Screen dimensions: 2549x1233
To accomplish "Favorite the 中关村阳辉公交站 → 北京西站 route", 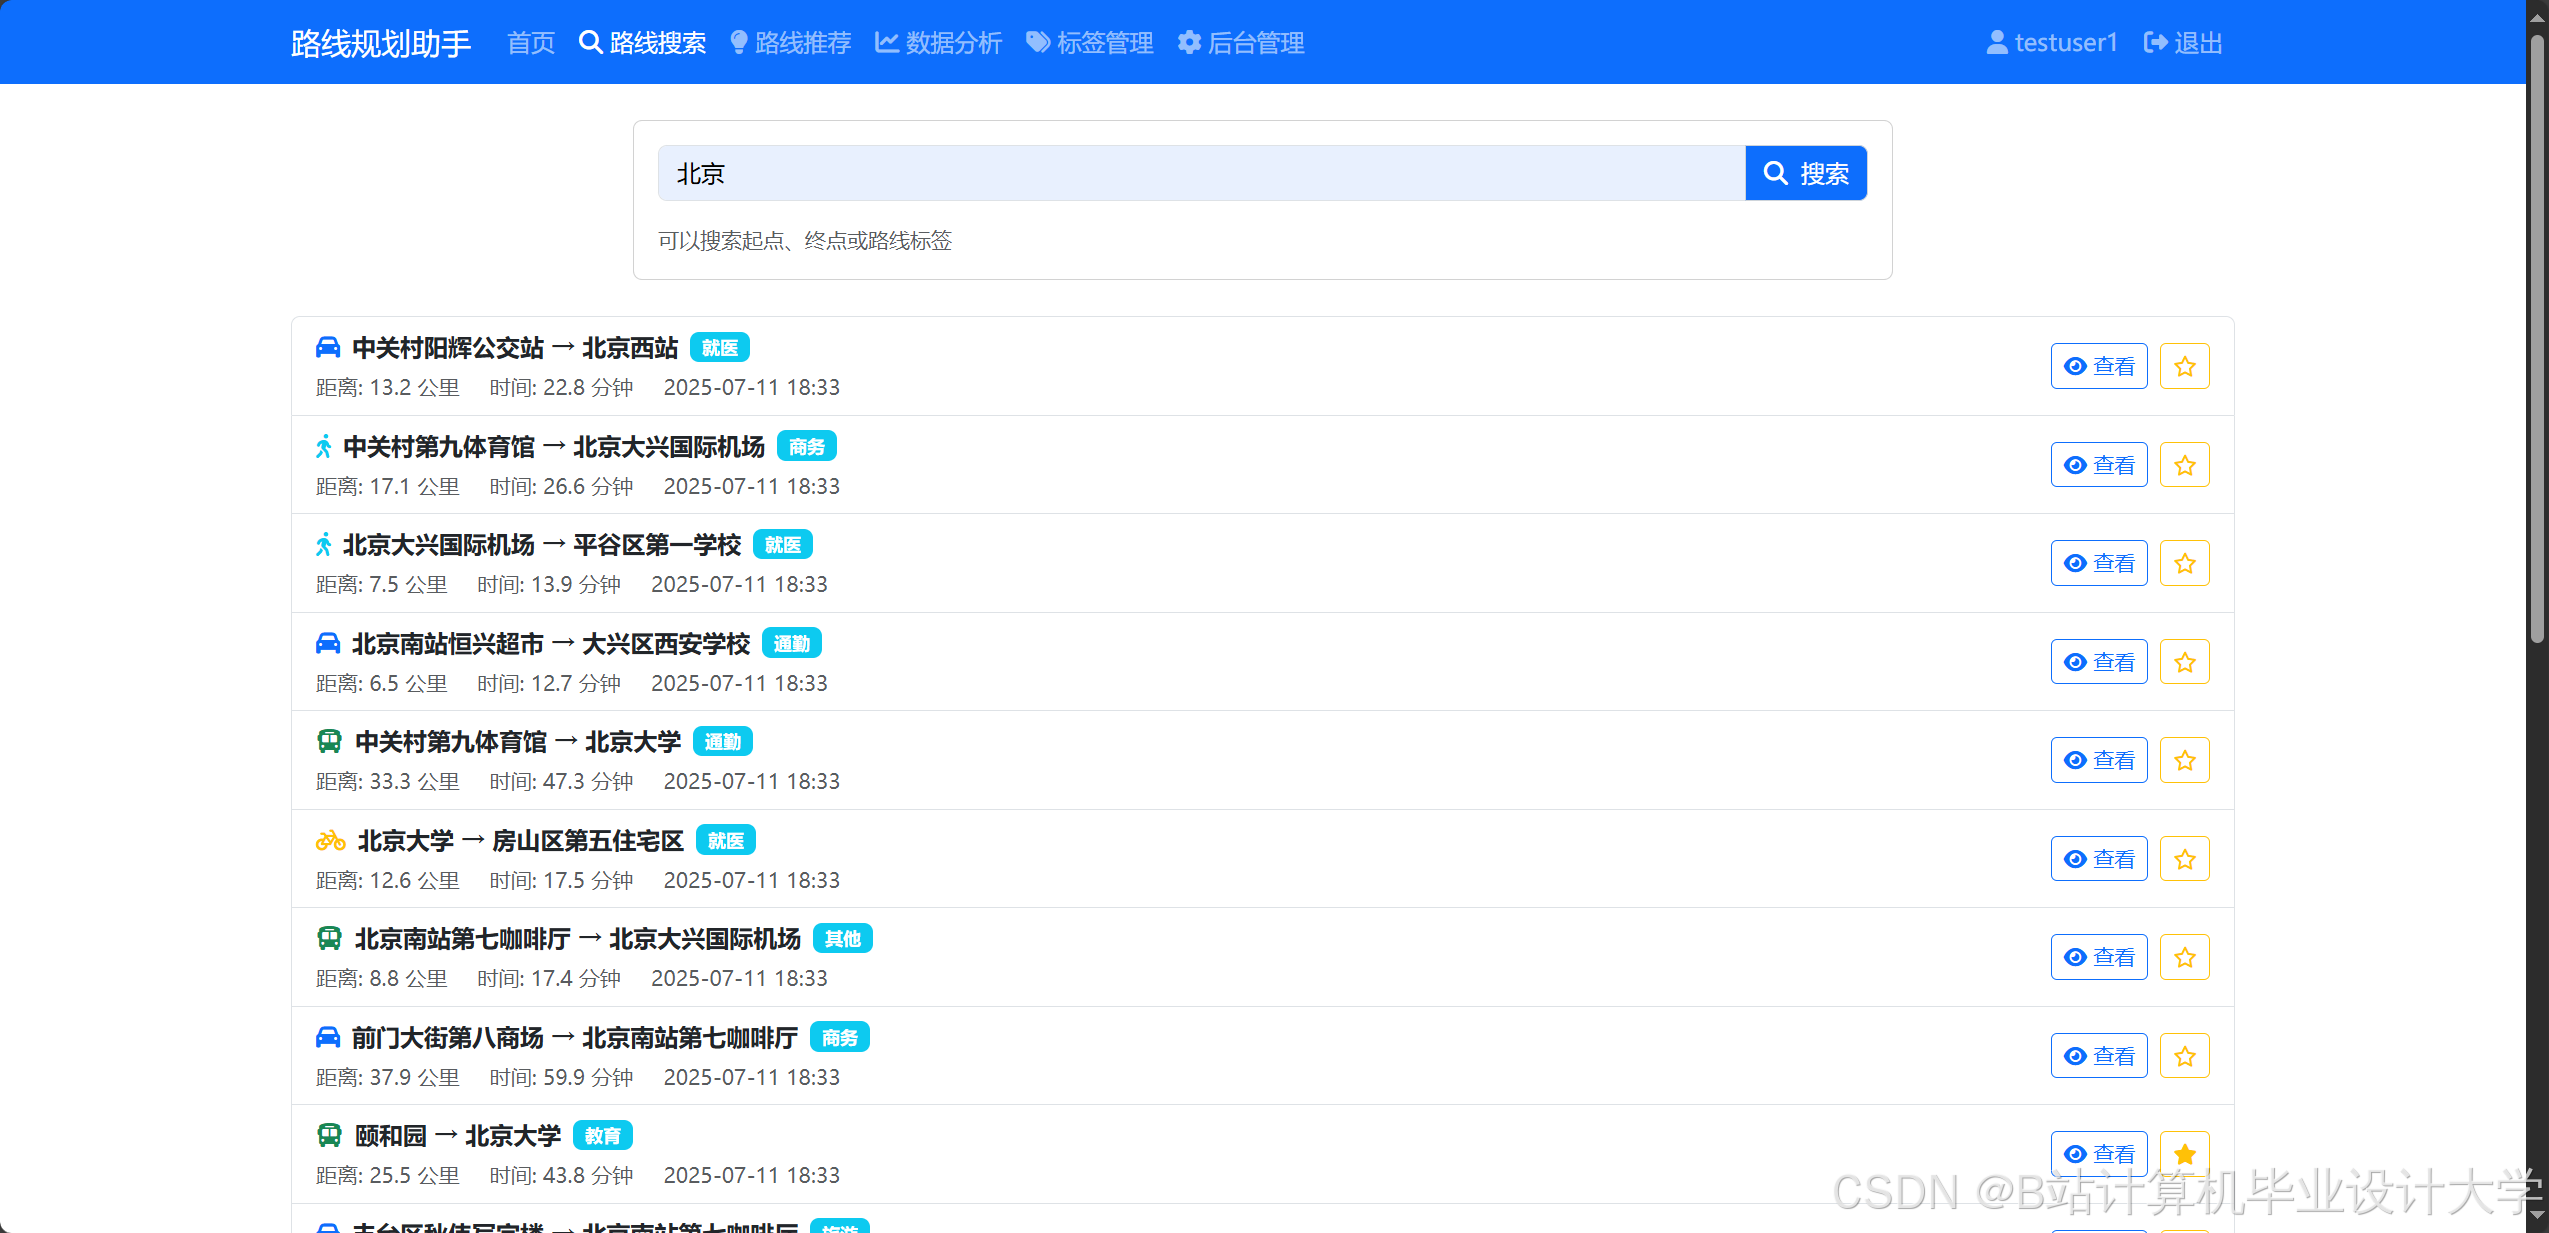I will point(2183,366).
